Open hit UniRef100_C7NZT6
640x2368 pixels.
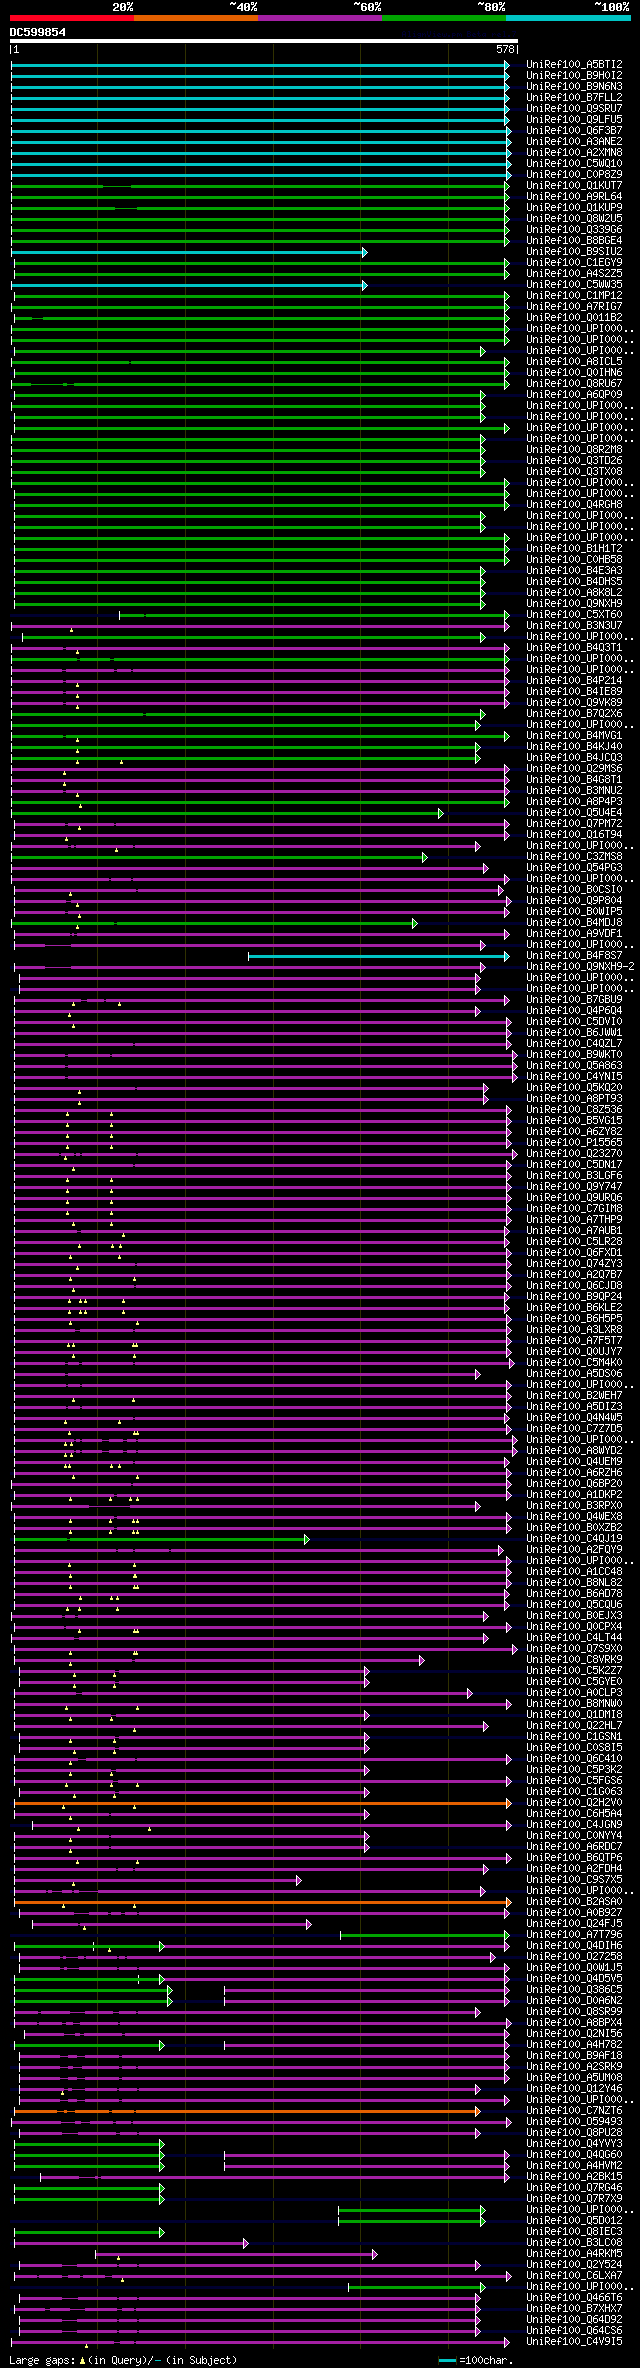(574, 2110)
